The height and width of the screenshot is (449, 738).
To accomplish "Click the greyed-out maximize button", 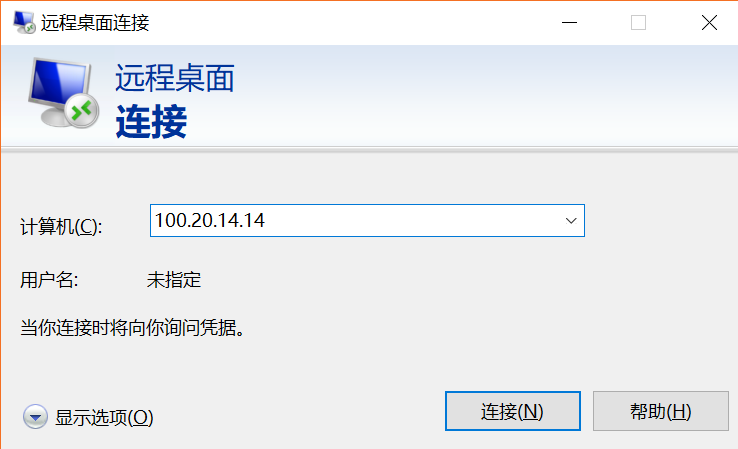I will point(638,22).
